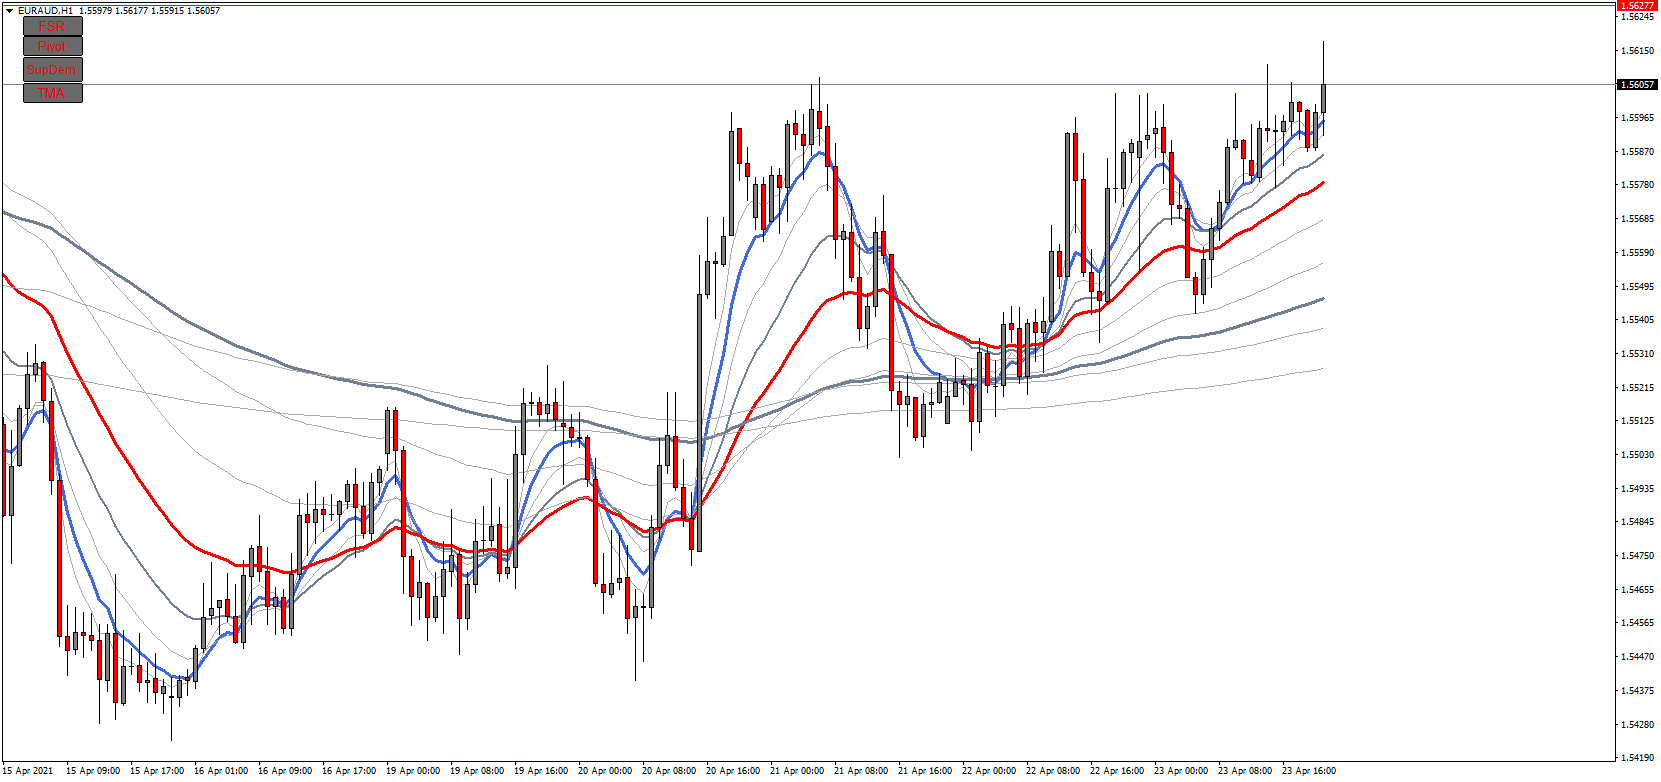Click time axis label 20 Apr 08:00
This screenshot has height=782, width=1661.
pos(669,771)
